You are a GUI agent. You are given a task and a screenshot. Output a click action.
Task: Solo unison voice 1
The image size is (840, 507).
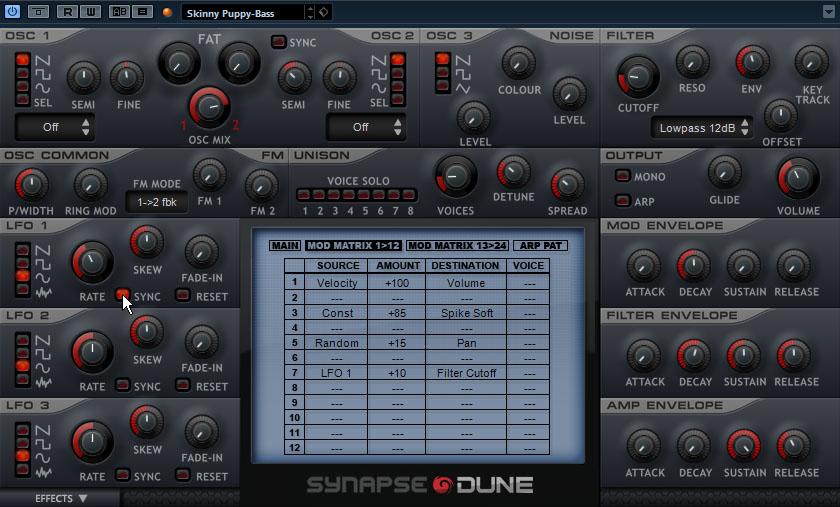click(x=304, y=195)
